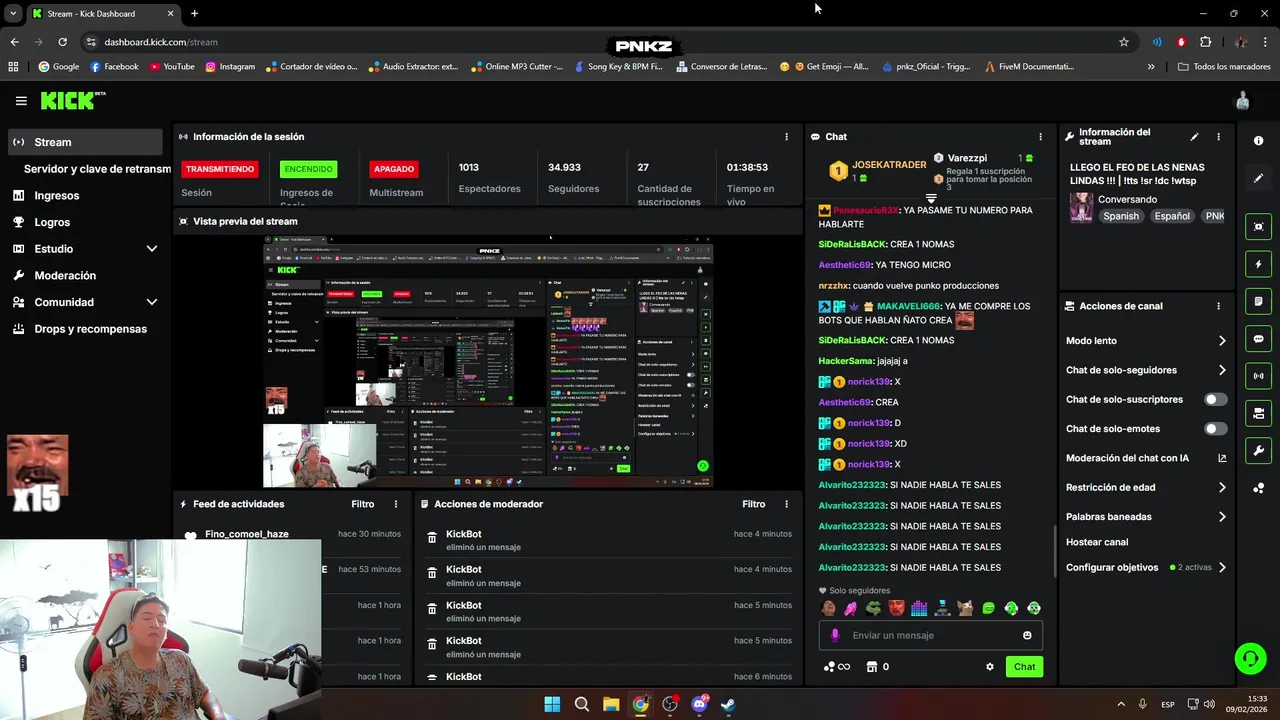Click the TRANSMITIENDO status badge

coord(220,169)
